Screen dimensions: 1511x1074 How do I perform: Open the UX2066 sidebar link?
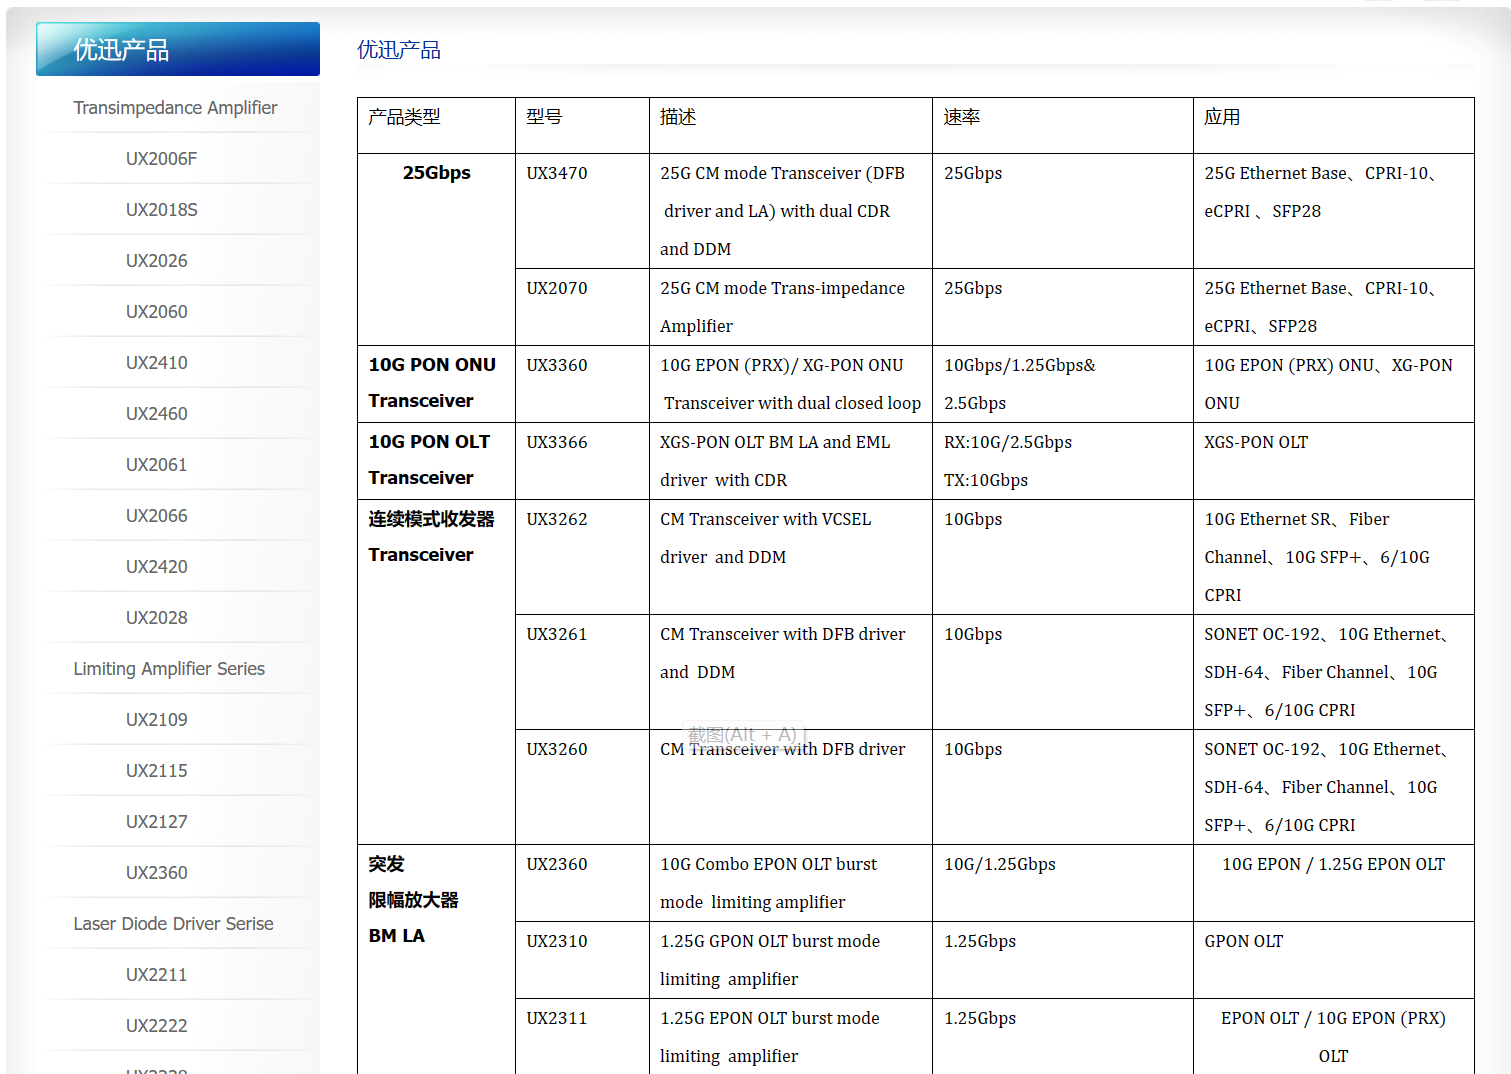point(156,516)
